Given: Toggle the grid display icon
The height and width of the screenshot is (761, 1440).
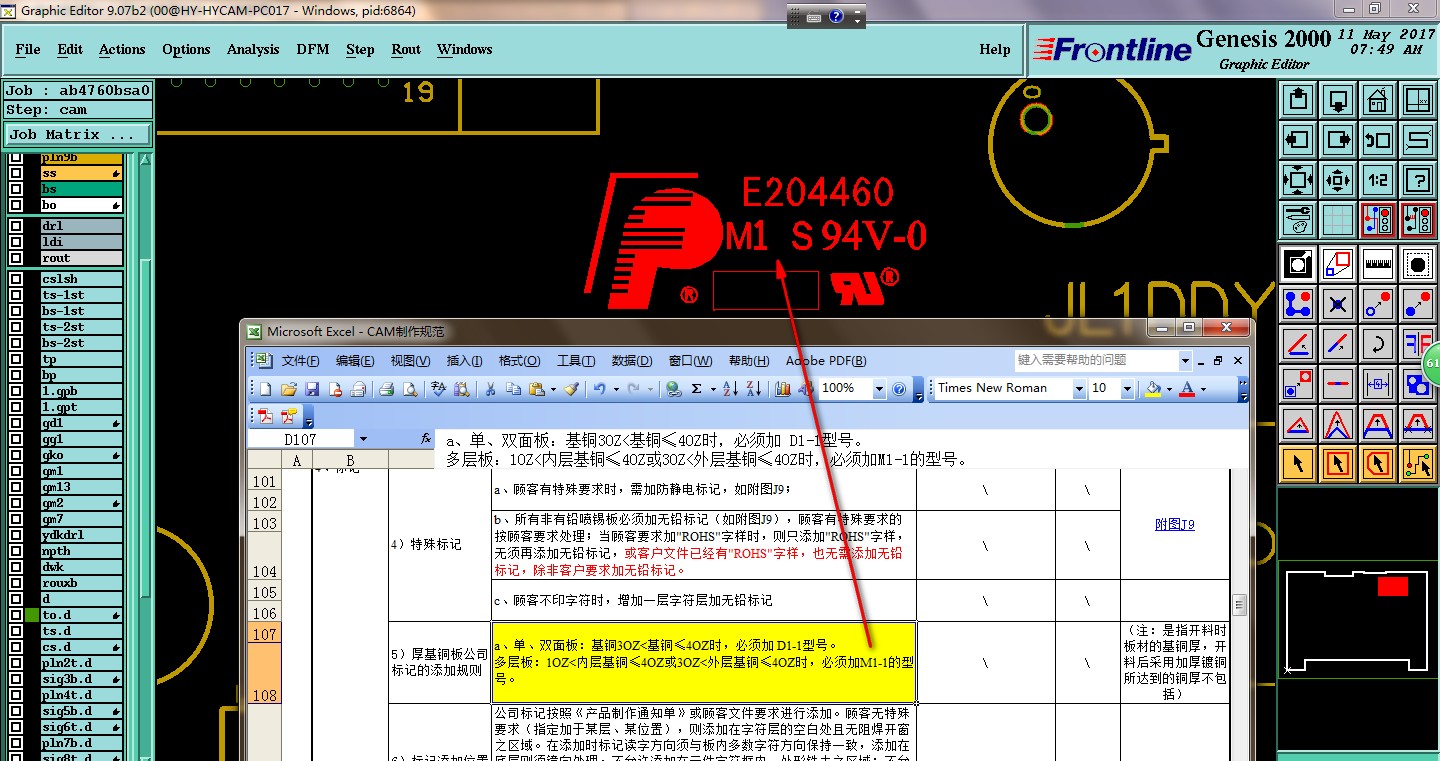Looking at the screenshot, I should (x=1337, y=219).
